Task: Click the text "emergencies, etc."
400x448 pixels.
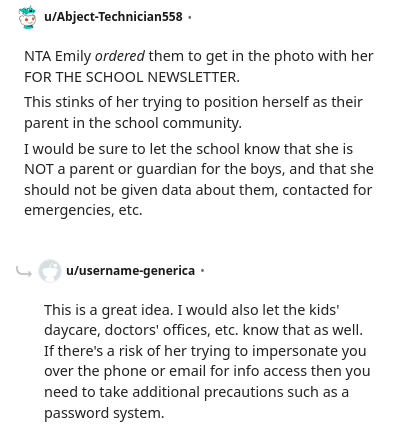Action: click(x=83, y=210)
